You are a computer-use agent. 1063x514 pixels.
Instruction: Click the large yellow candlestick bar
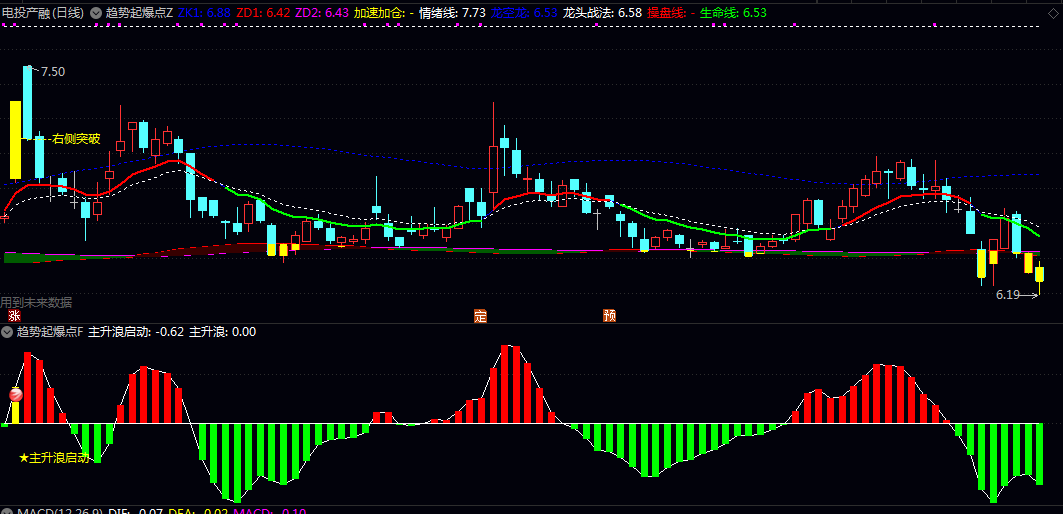click(15, 140)
